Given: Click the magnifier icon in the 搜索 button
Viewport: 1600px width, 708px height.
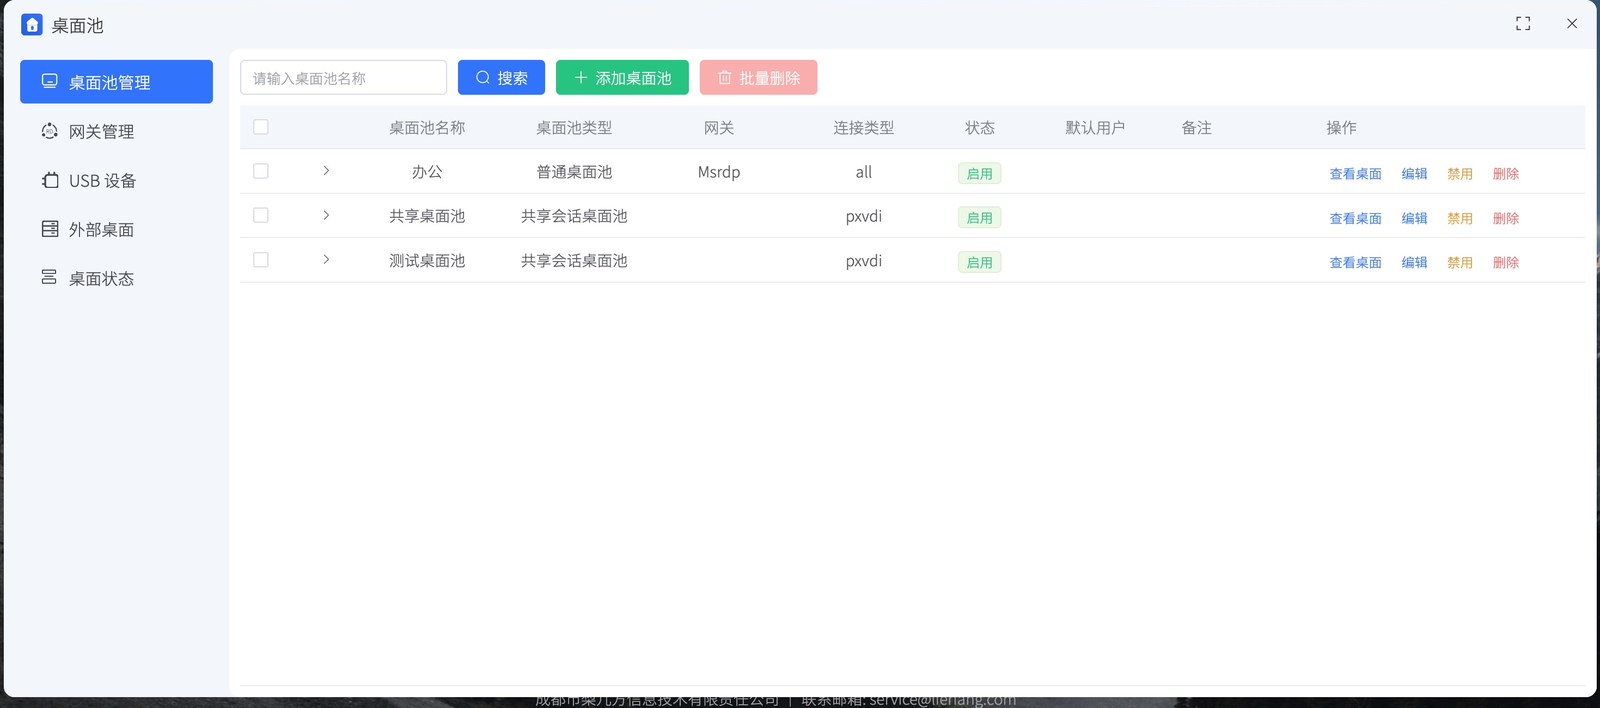Looking at the screenshot, I should point(483,77).
